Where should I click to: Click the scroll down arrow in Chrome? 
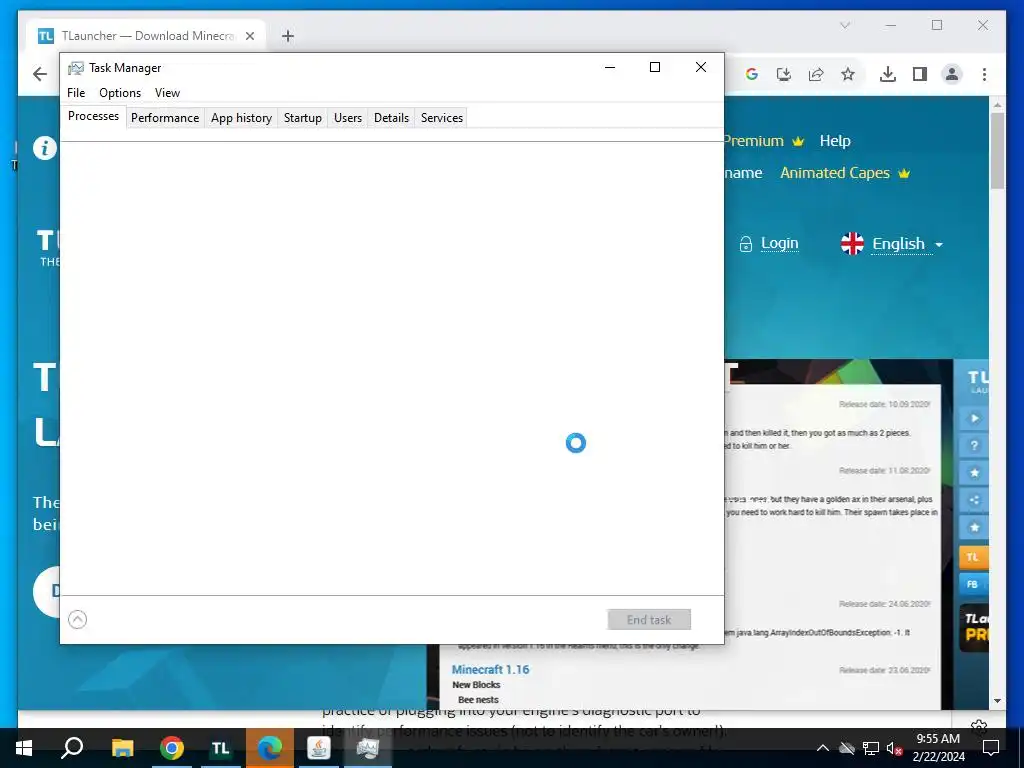[997, 701]
